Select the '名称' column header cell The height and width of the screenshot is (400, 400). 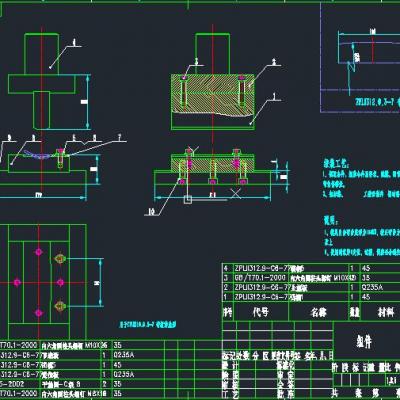tap(318, 312)
